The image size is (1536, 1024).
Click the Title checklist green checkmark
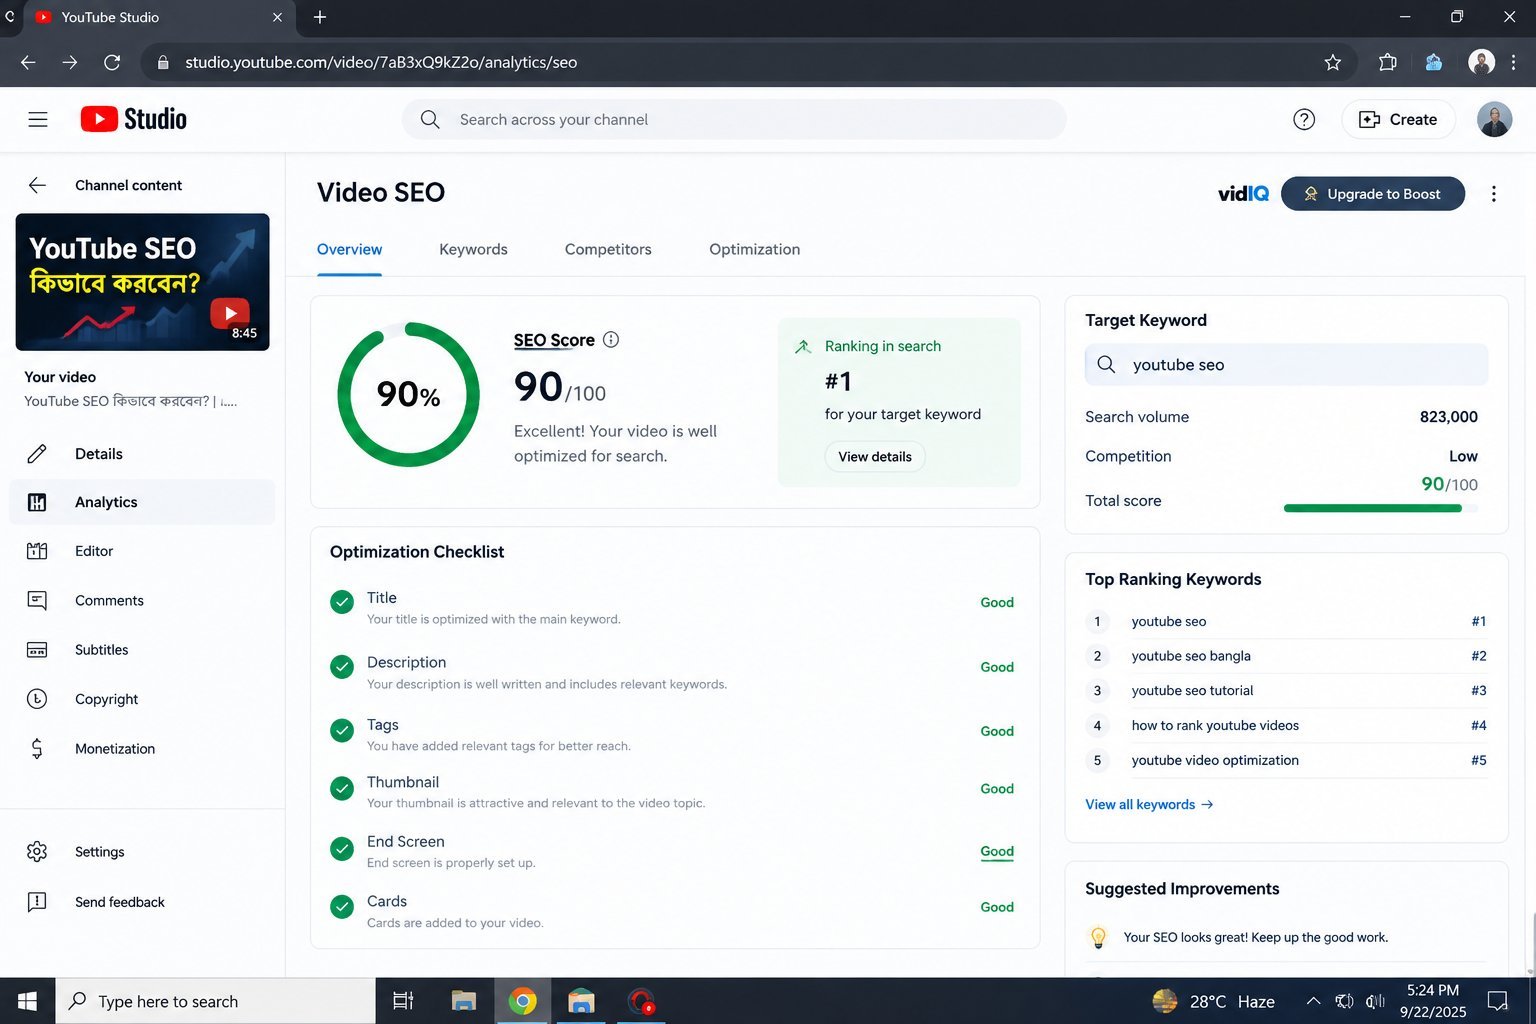coord(342,602)
